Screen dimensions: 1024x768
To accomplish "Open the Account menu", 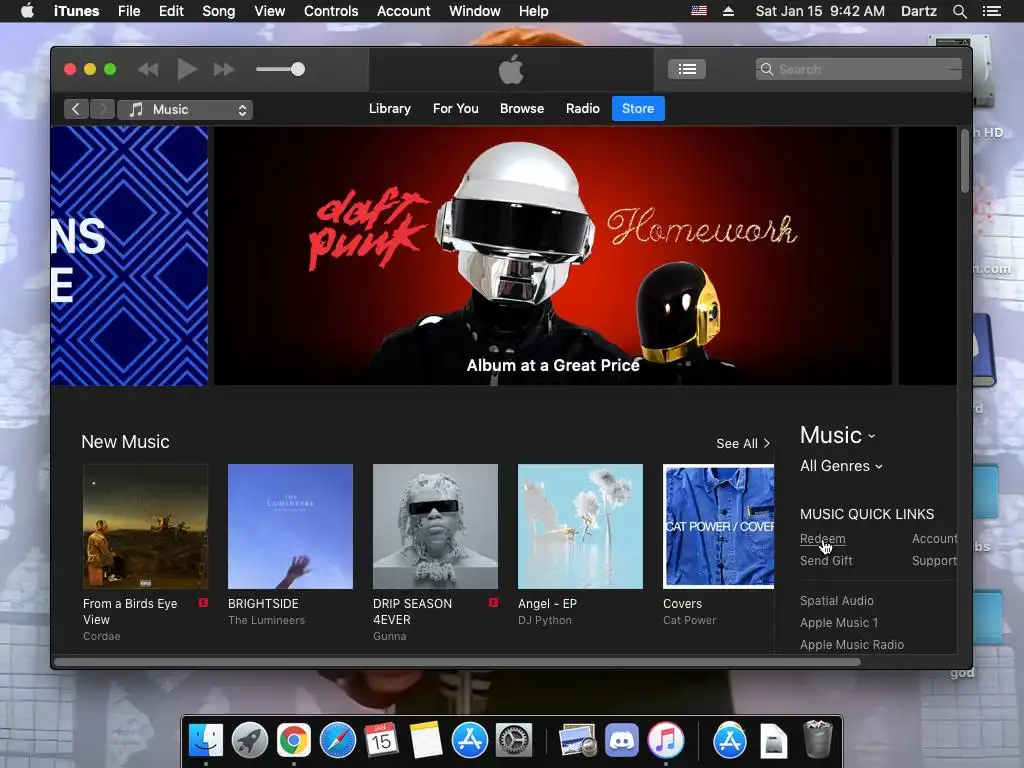I will click(403, 11).
